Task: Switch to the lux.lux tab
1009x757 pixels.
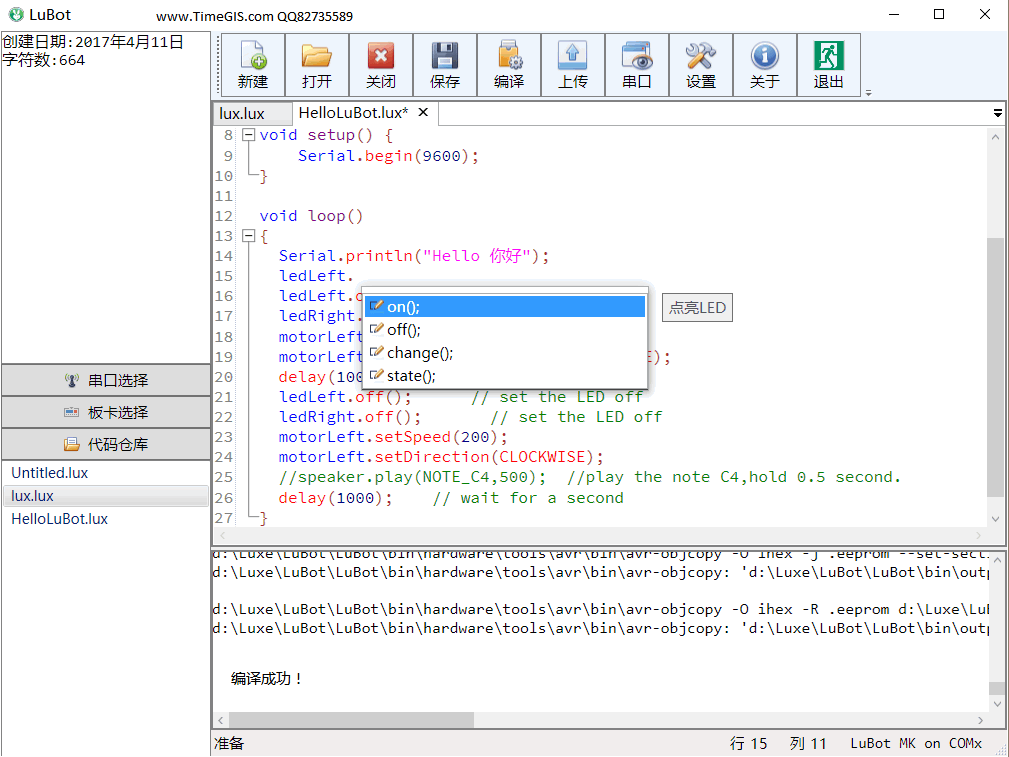Action: pyautogui.click(x=251, y=113)
